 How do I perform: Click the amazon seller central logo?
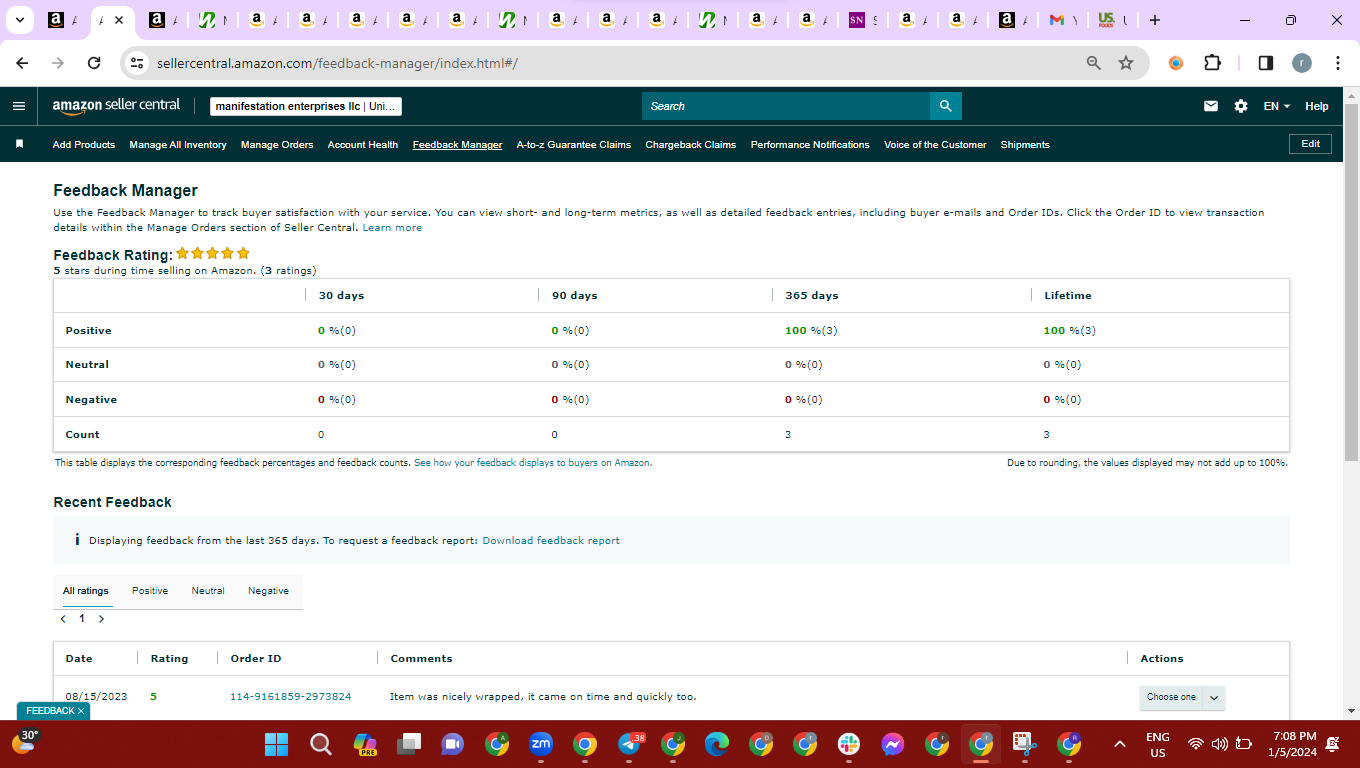coord(116,105)
